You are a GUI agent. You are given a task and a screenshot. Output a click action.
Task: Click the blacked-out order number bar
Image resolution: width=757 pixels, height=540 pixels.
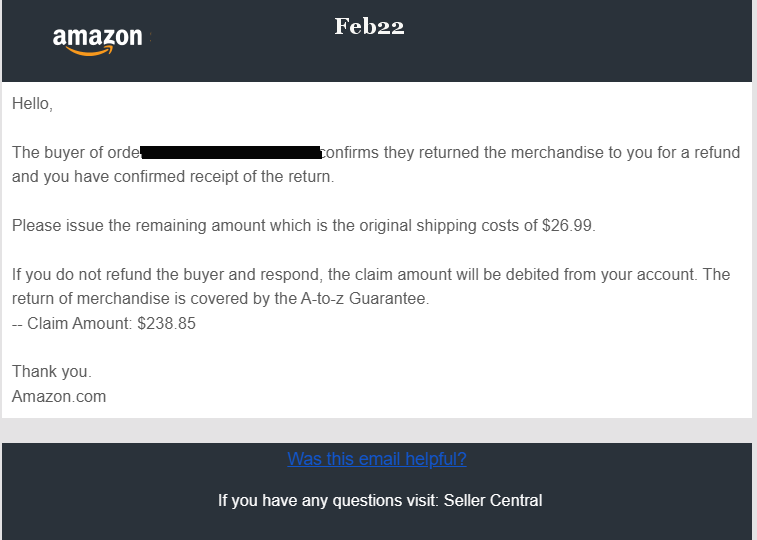pos(231,152)
